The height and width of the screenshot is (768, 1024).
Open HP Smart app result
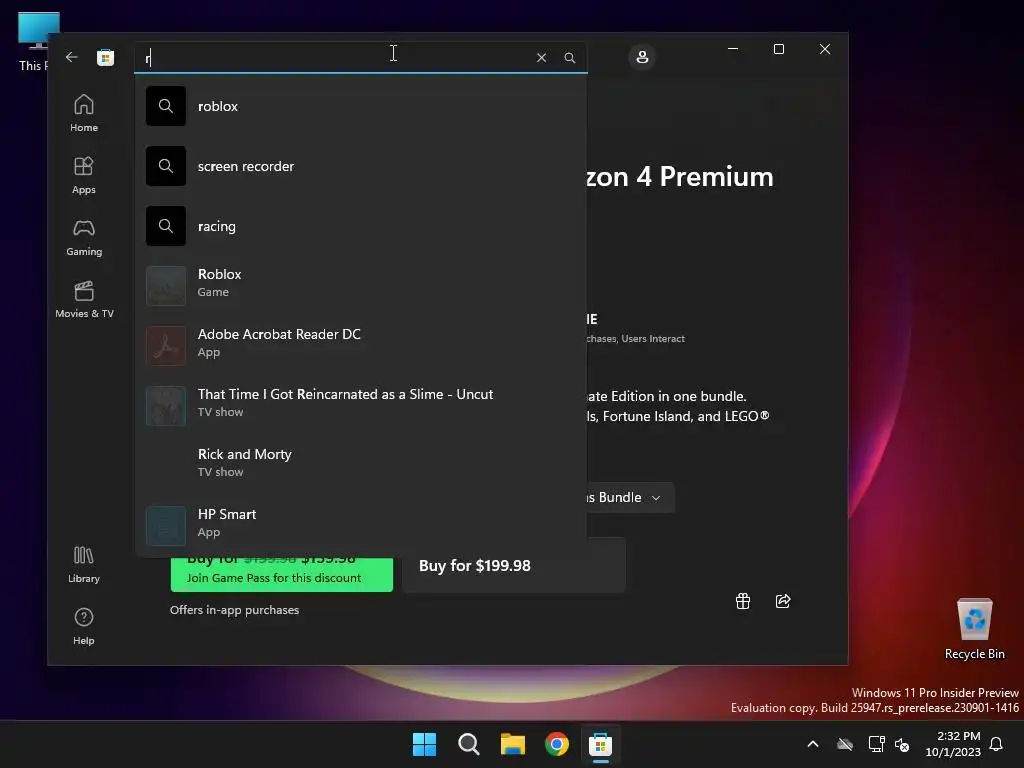(360, 526)
